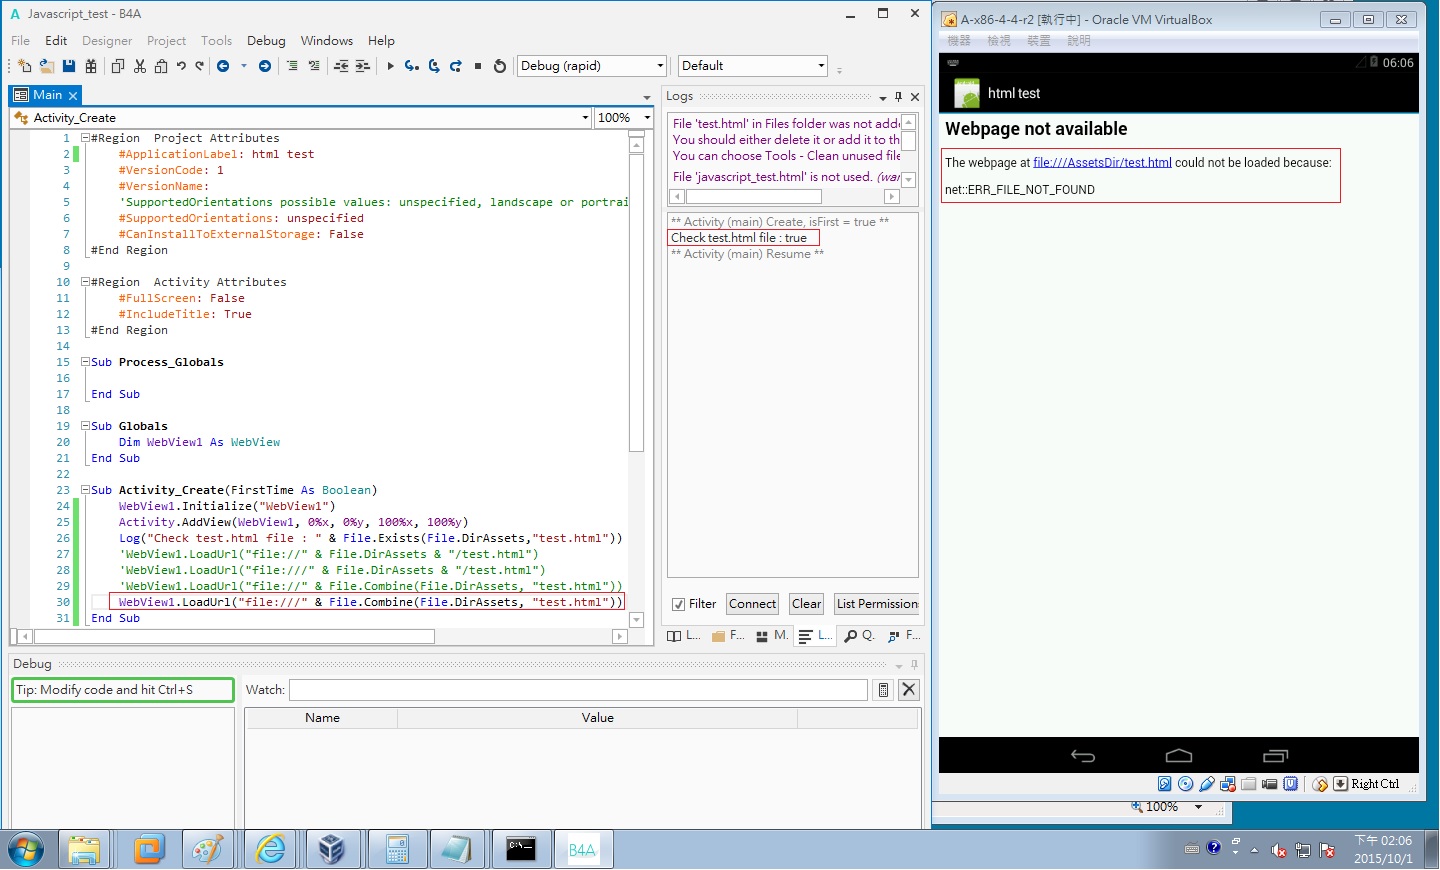The height and width of the screenshot is (870, 1440).
Task: Open the Activity_Create sub selector dropdown
Action: (585, 118)
